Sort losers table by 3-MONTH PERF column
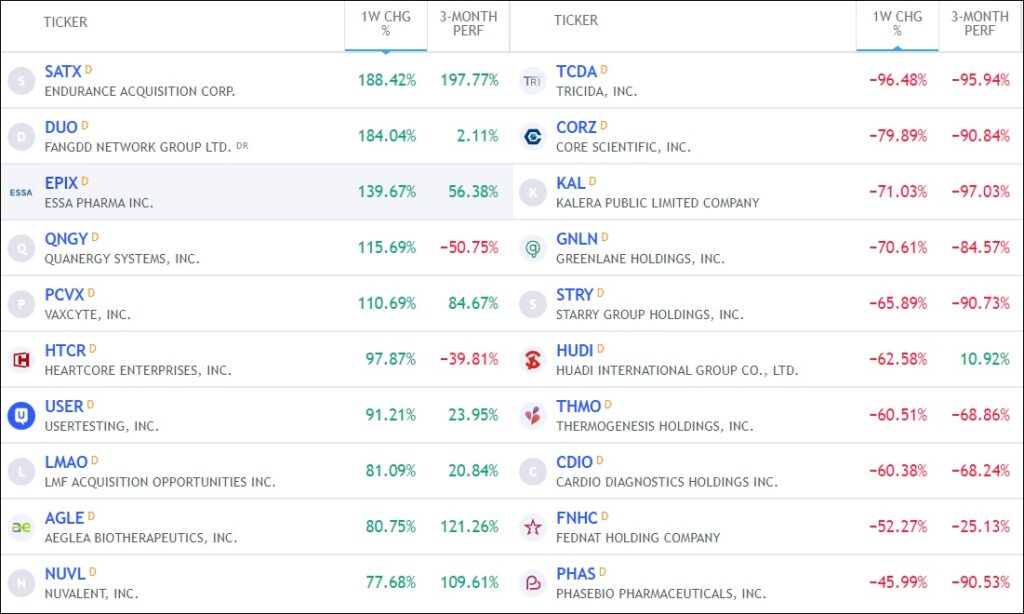The height and width of the screenshot is (614, 1024). [980, 24]
